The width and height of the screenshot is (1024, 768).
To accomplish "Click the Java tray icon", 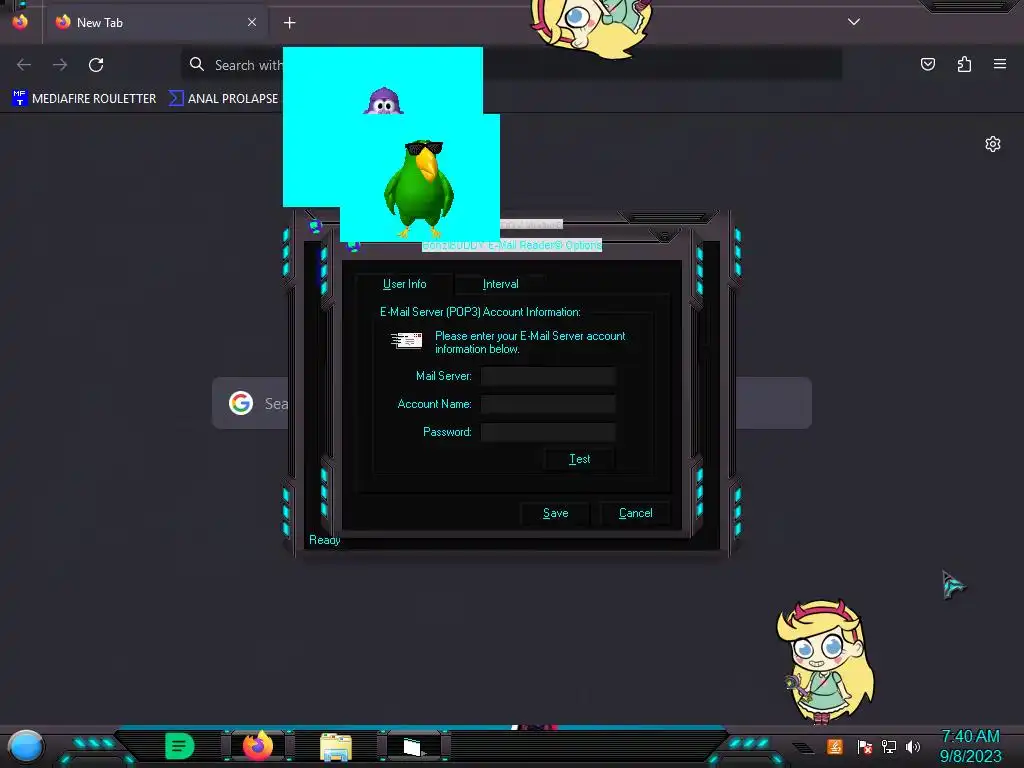I will pos(835,746).
